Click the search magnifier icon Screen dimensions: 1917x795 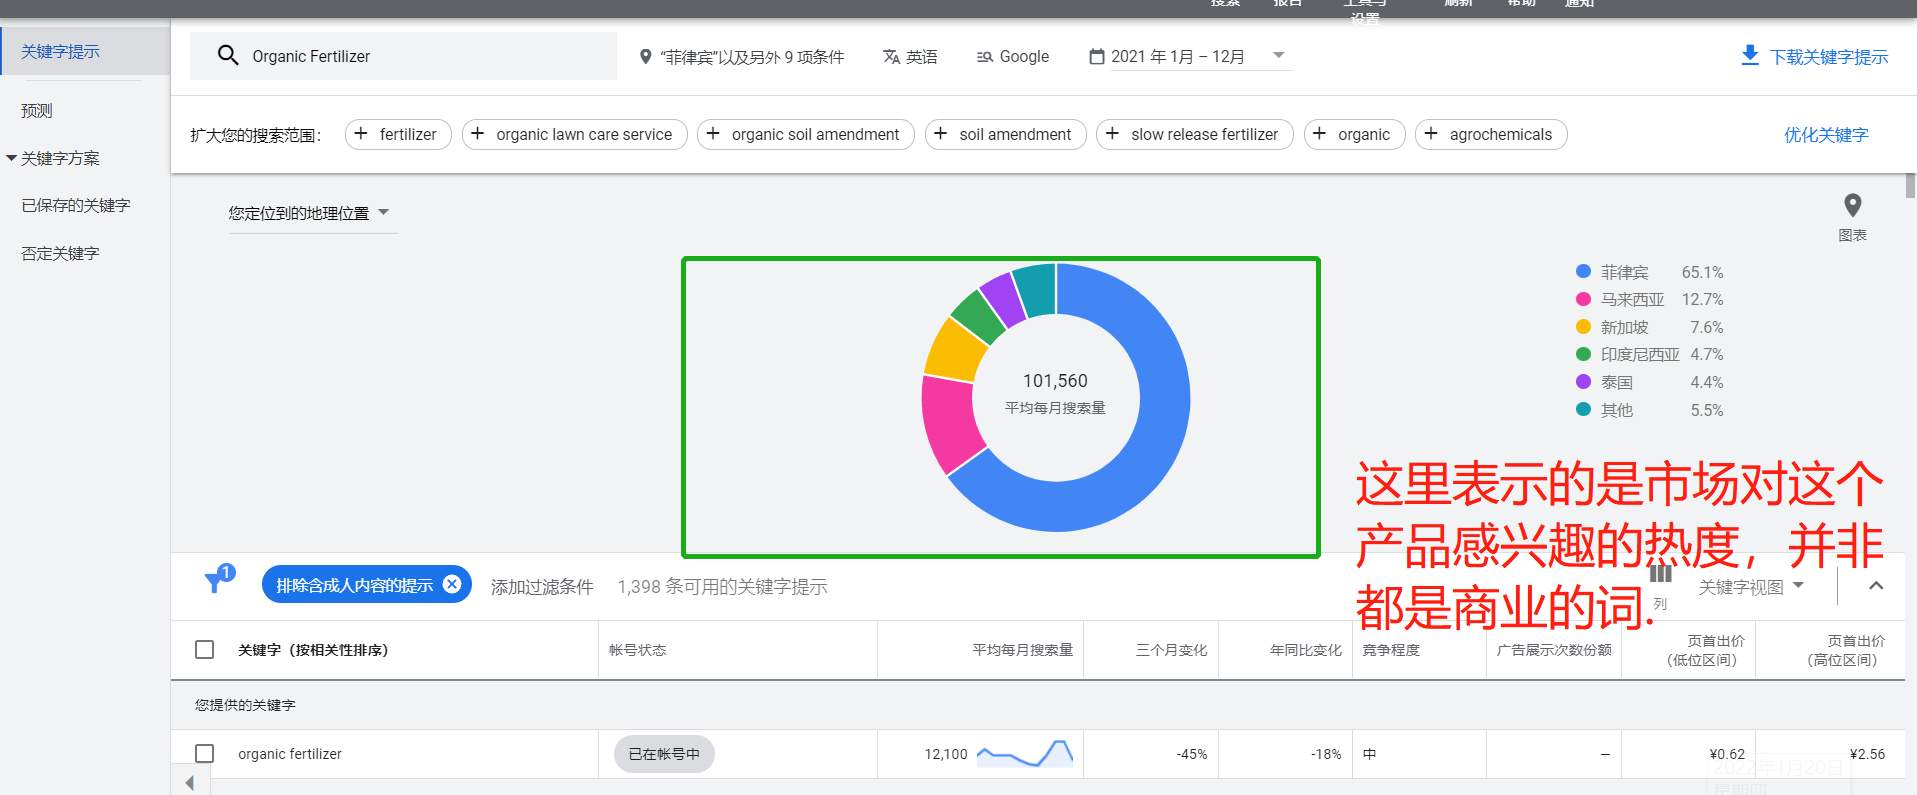point(228,55)
